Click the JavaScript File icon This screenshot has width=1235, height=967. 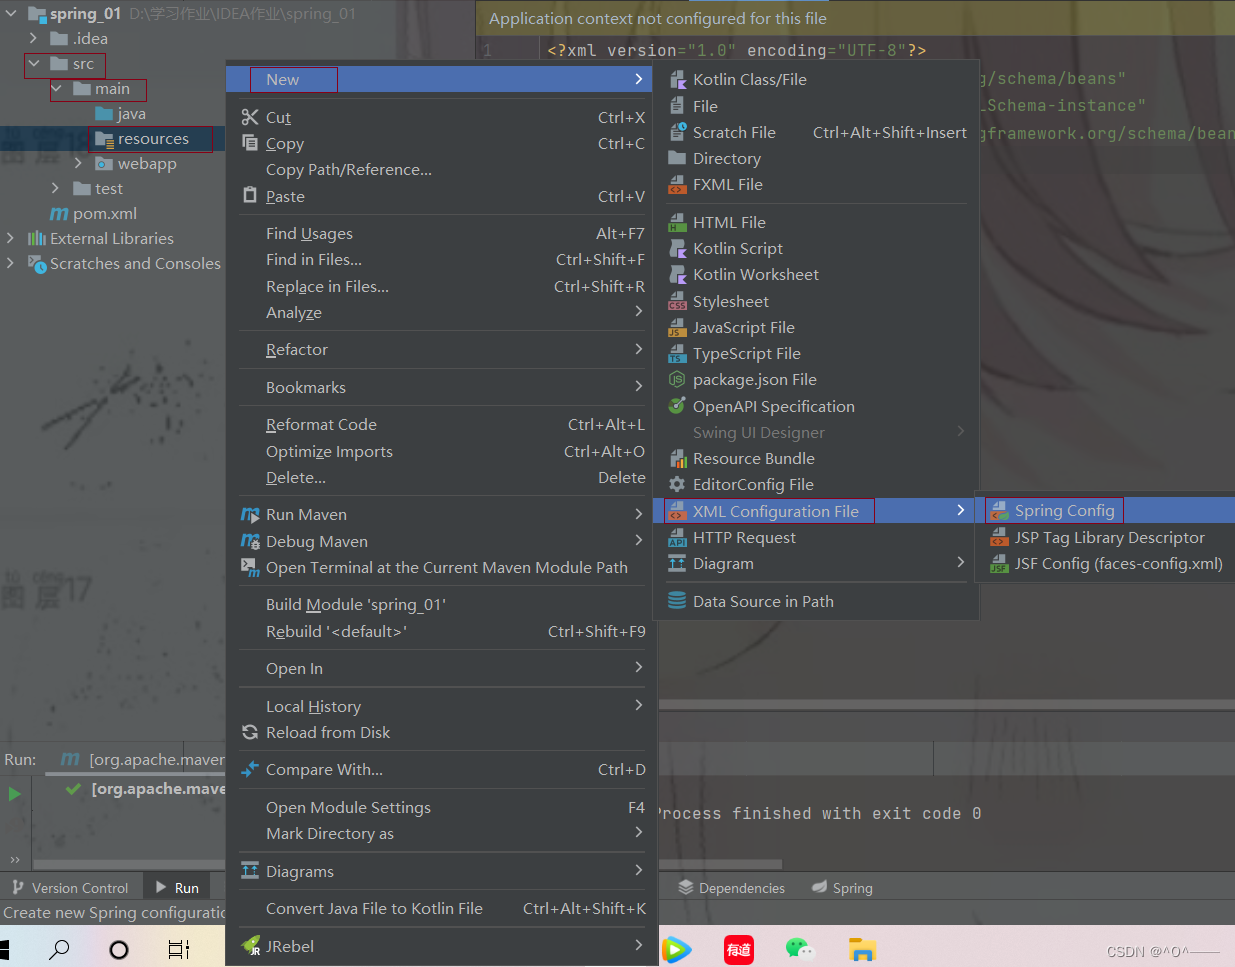[x=677, y=327]
